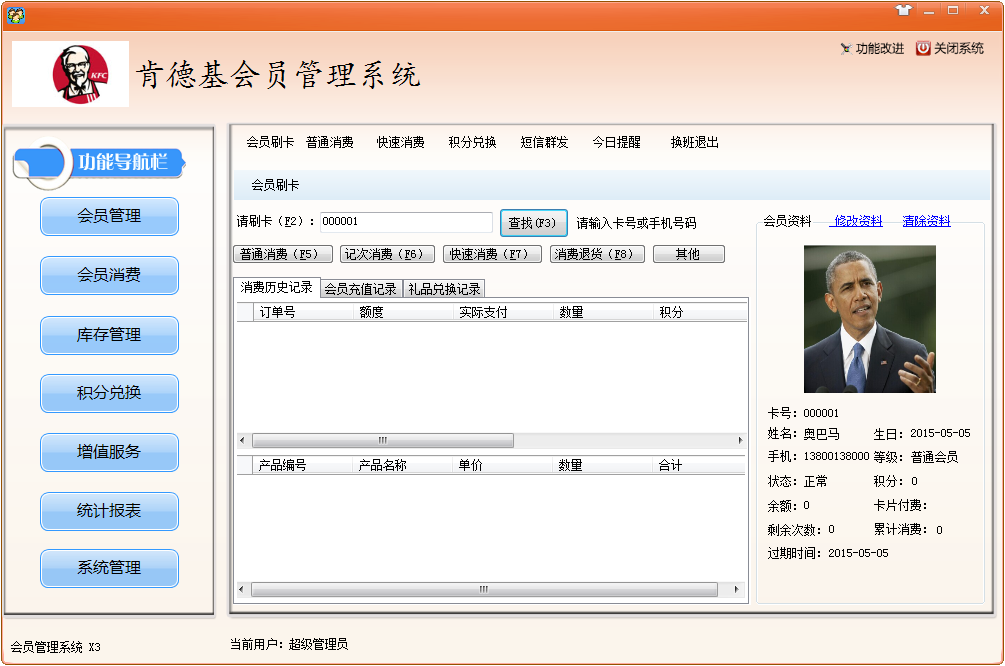Click the 功能改进 text link
The width and height of the screenshot is (1005, 666).
[x=880, y=49]
